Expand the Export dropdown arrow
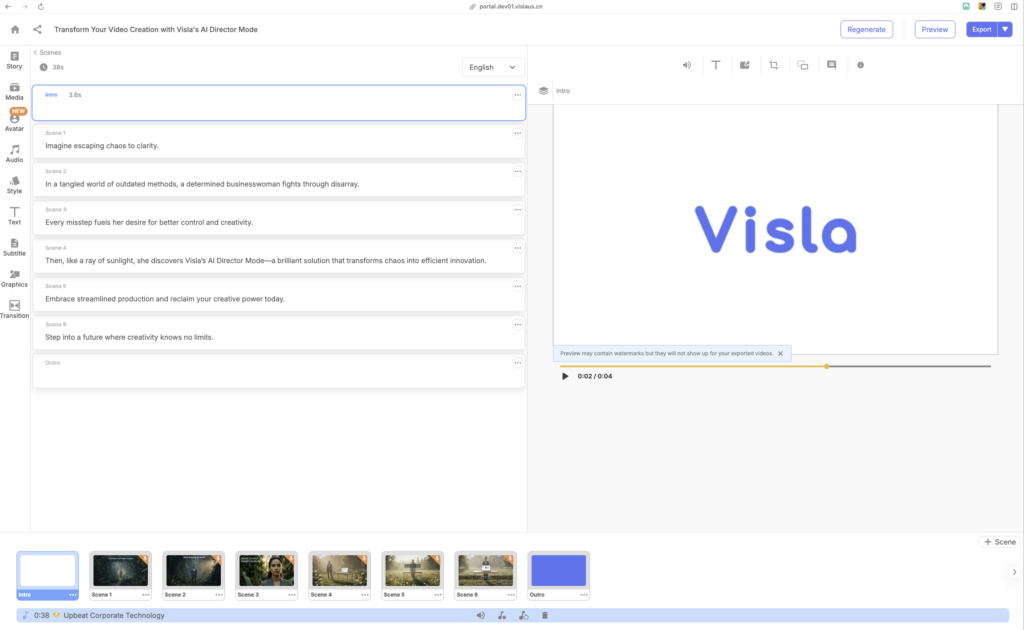The width and height of the screenshot is (1024, 630). click(1005, 29)
